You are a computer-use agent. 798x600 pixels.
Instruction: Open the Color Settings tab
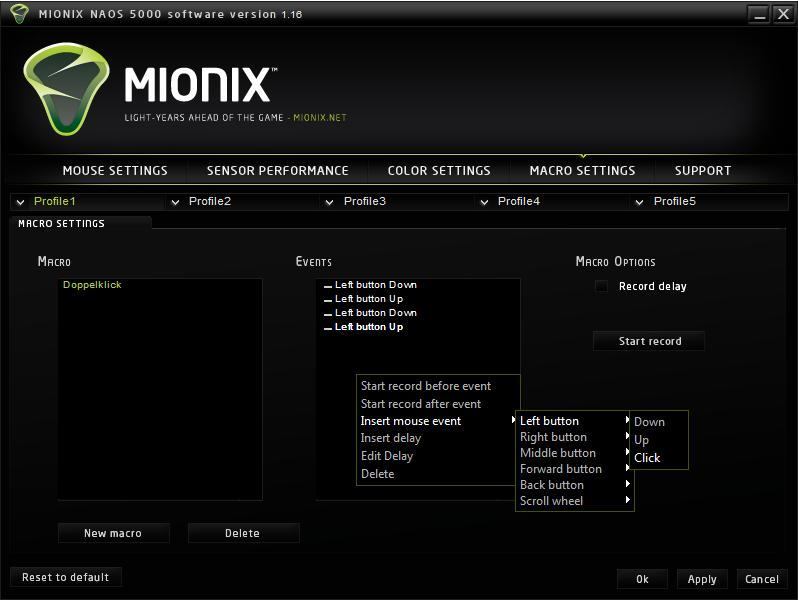pyautogui.click(x=439, y=170)
